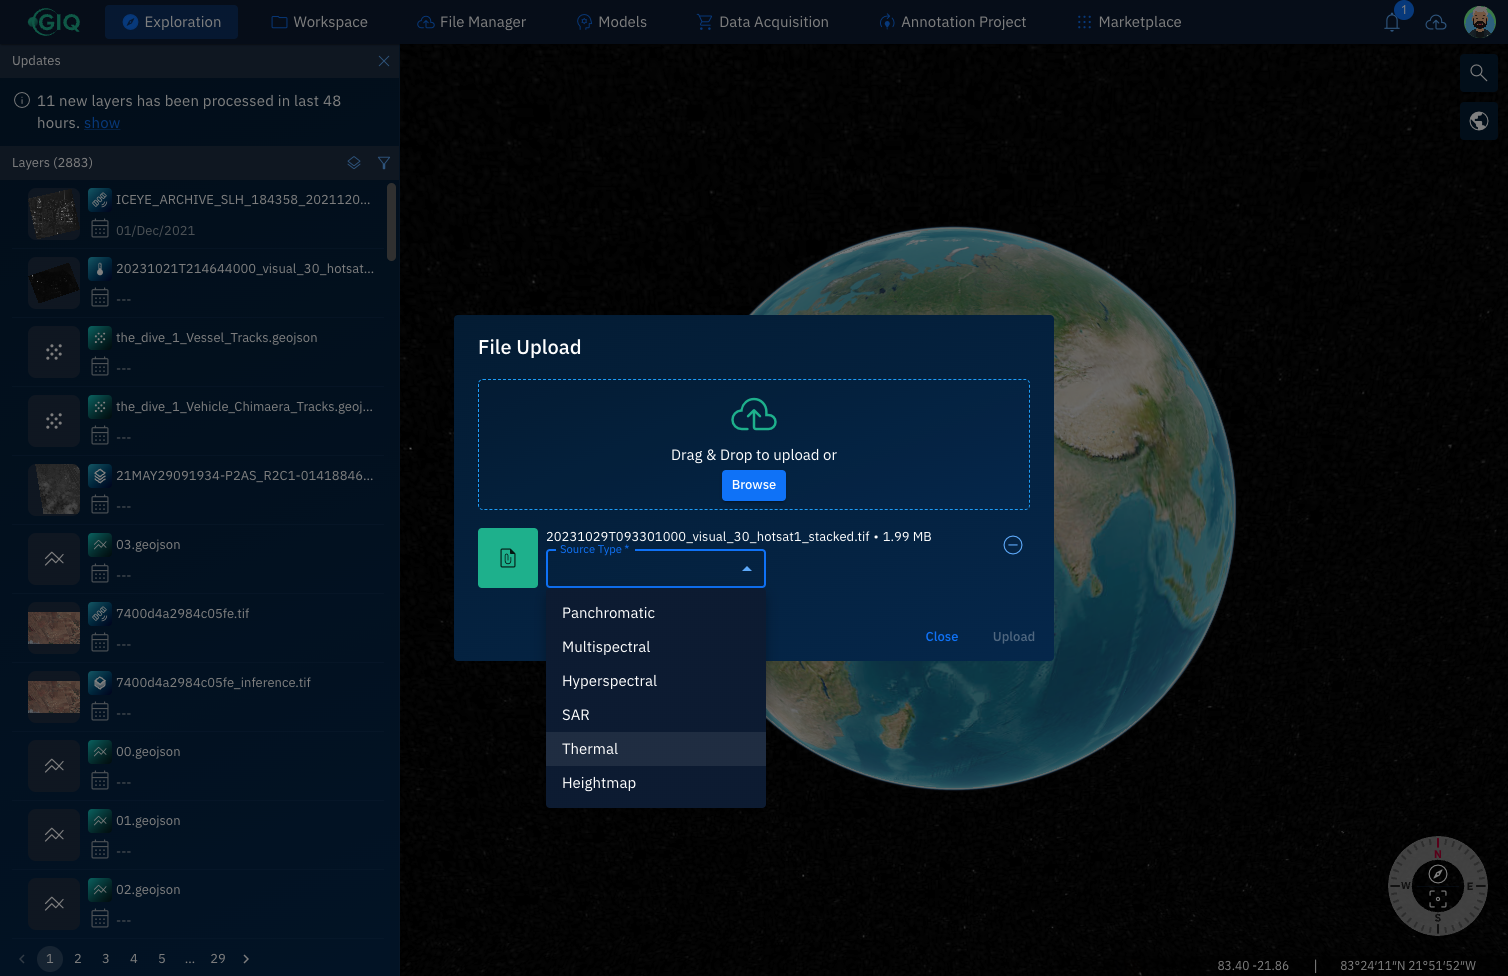Go to next layers page
Image resolution: width=1508 pixels, height=976 pixels.
click(246, 959)
